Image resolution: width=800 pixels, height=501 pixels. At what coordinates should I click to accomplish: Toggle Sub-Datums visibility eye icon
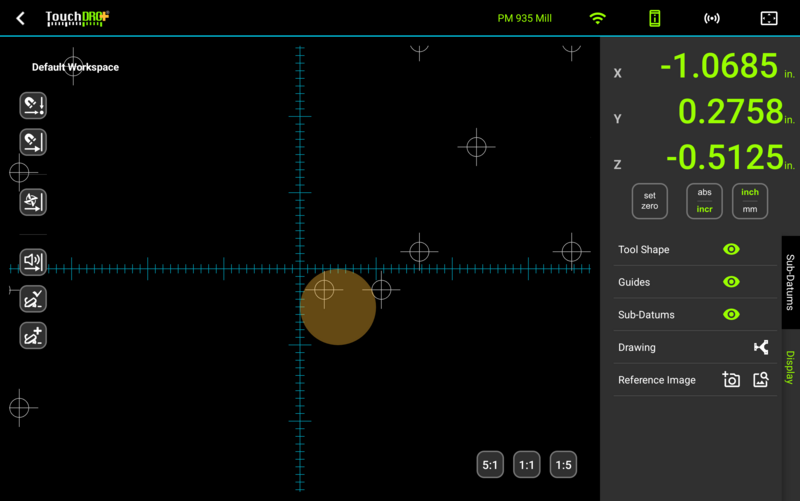coord(731,315)
